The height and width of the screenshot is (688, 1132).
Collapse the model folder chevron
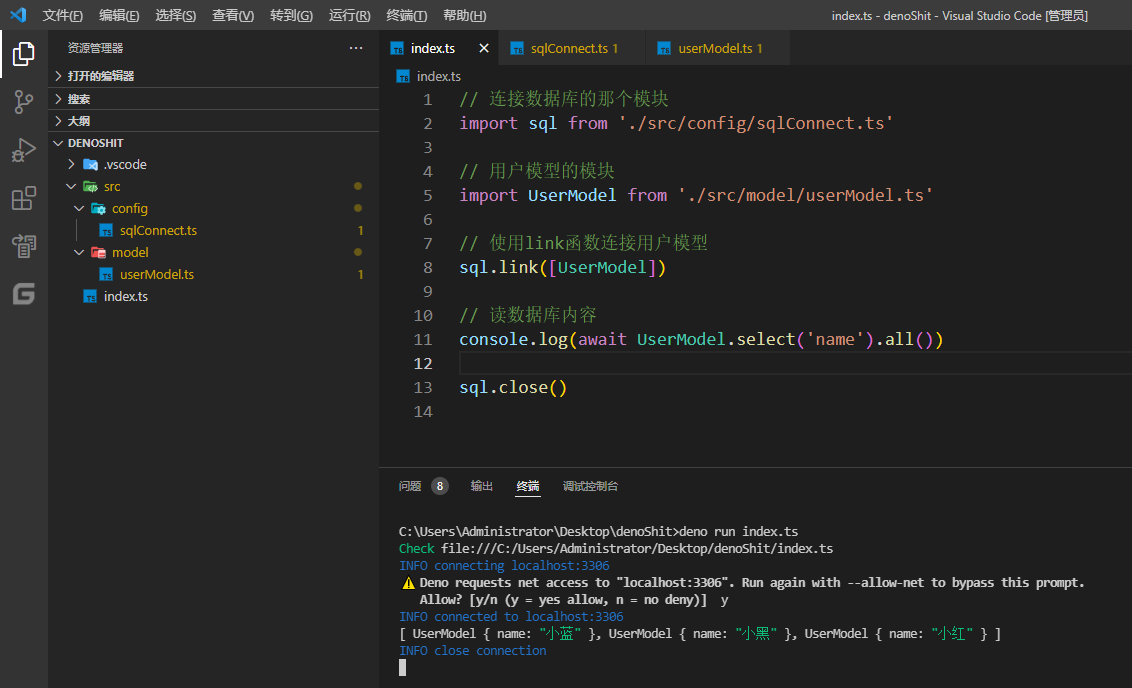tap(79, 253)
